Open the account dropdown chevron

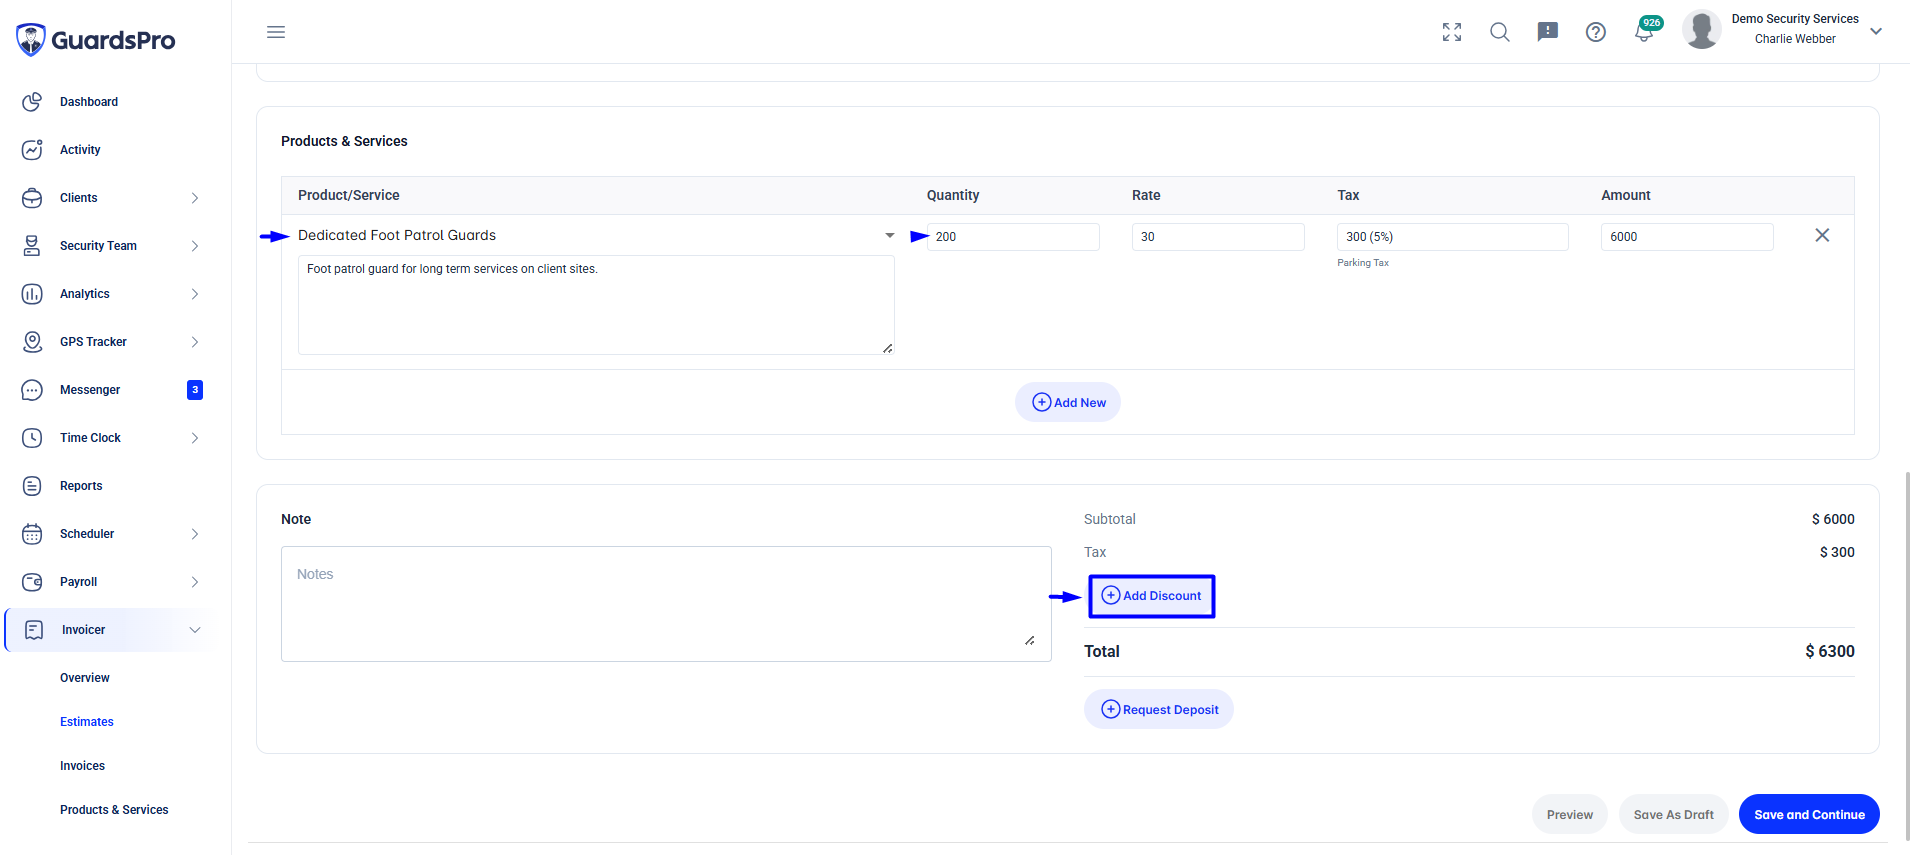pyautogui.click(x=1876, y=31)
